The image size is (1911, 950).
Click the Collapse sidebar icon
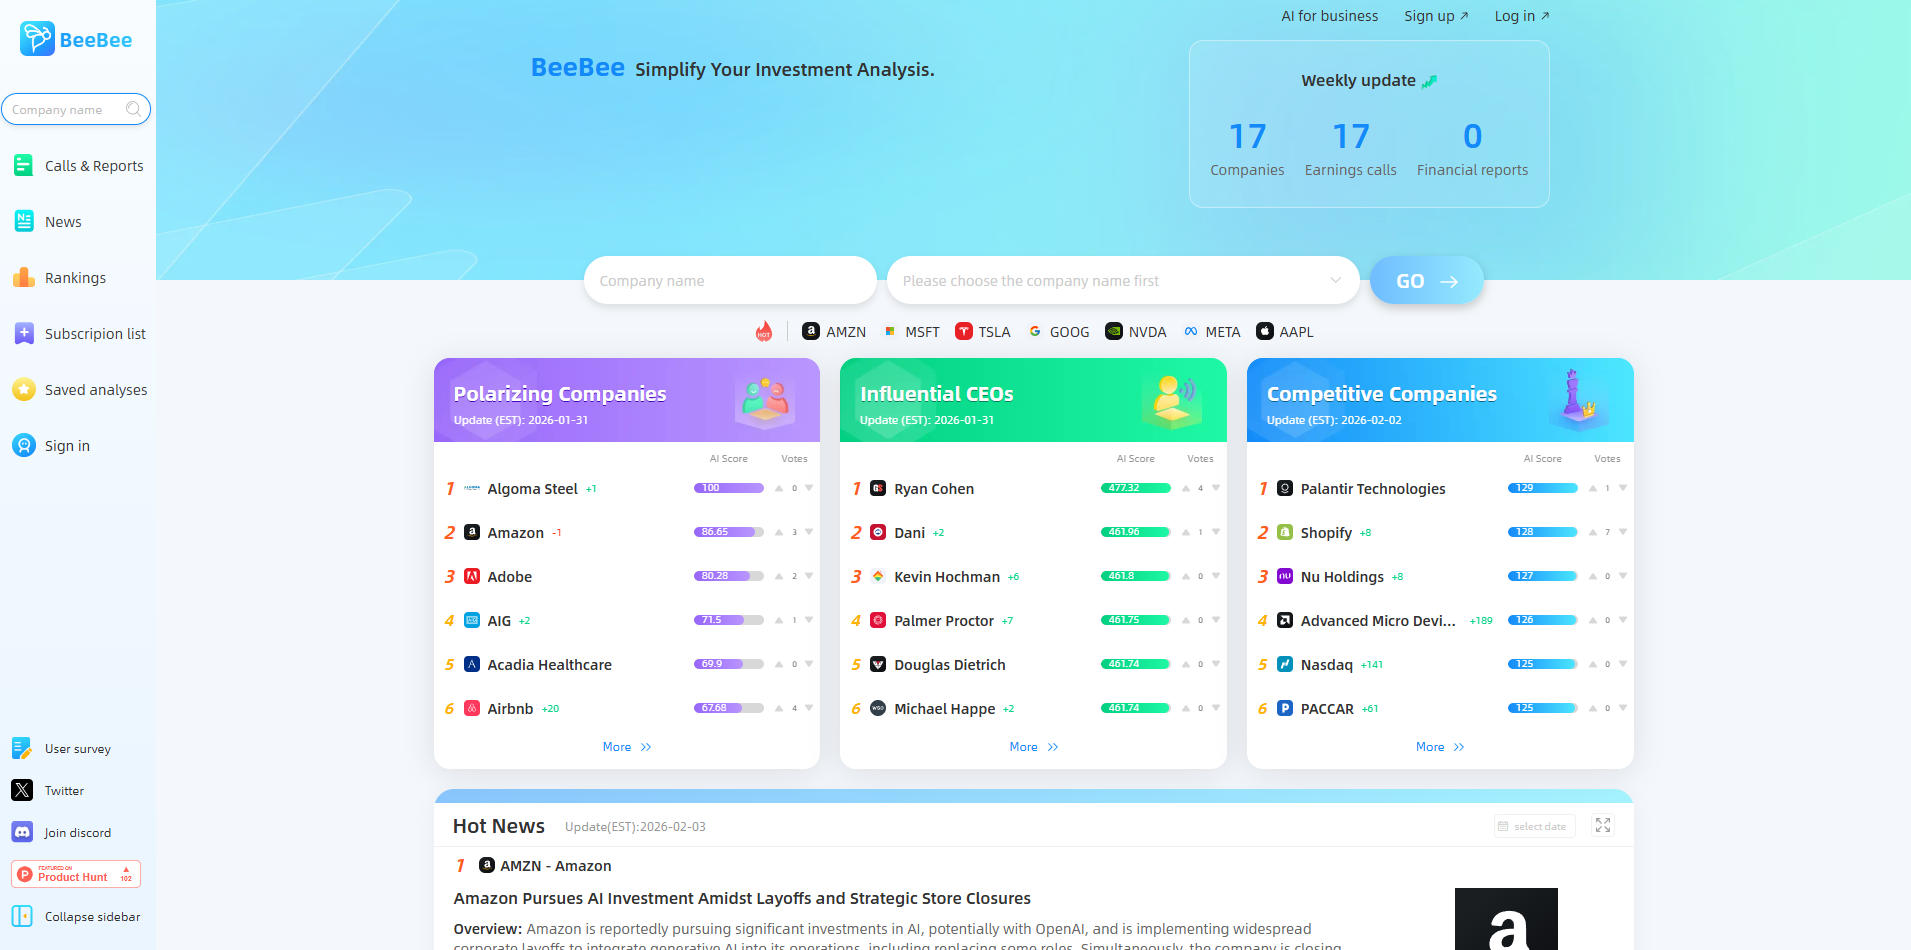coord(22,916)
